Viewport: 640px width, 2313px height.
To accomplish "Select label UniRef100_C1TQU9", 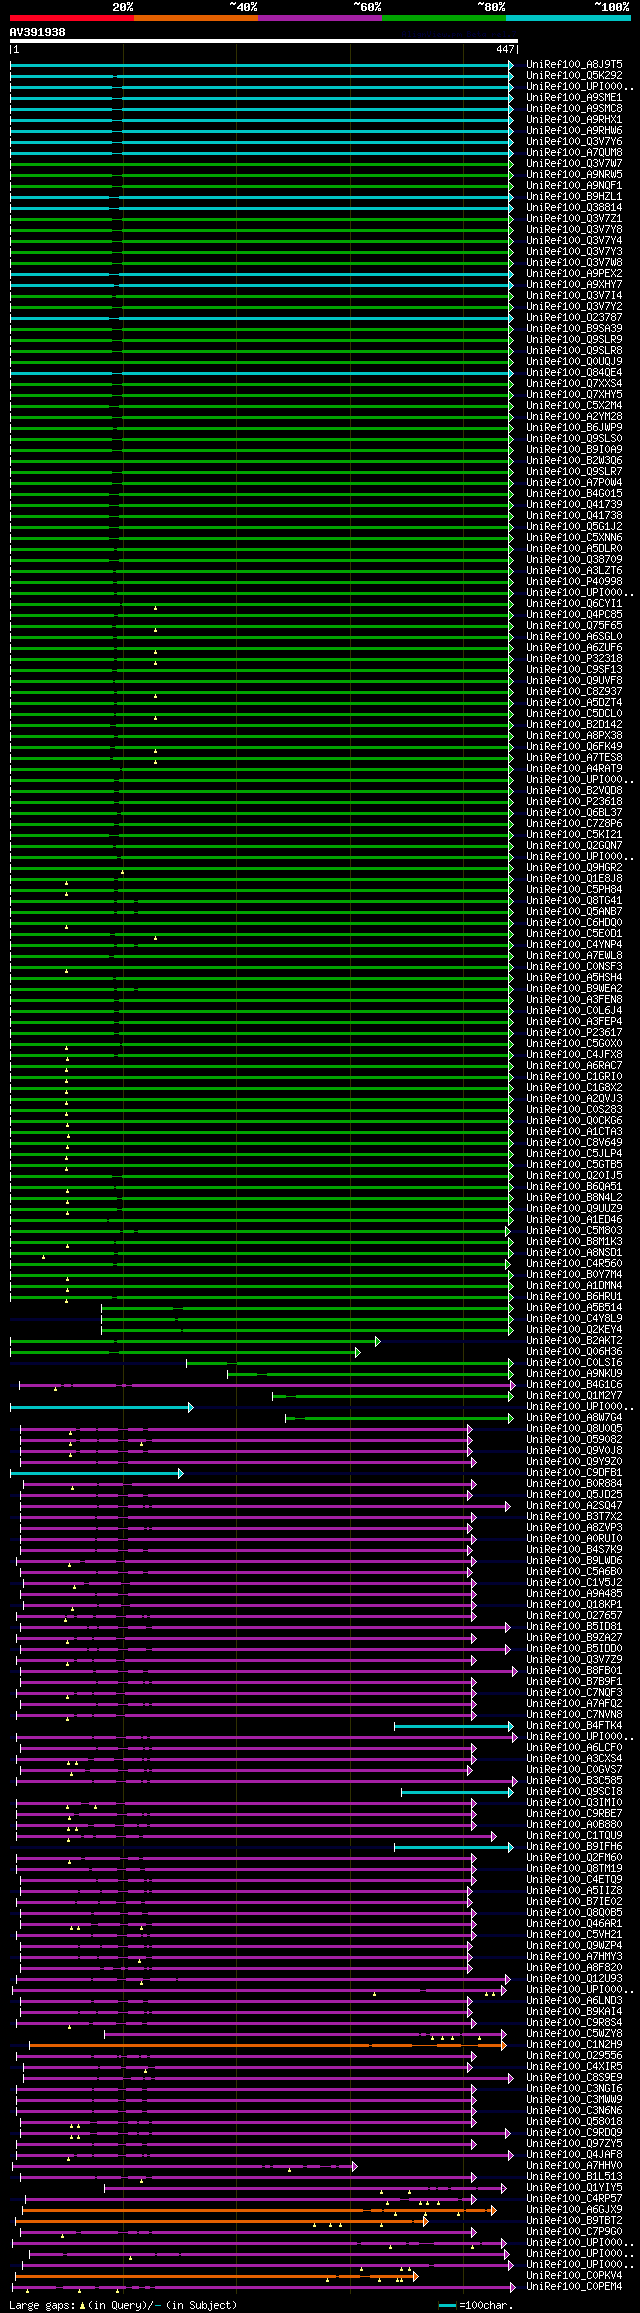I will coord(574,1835).
